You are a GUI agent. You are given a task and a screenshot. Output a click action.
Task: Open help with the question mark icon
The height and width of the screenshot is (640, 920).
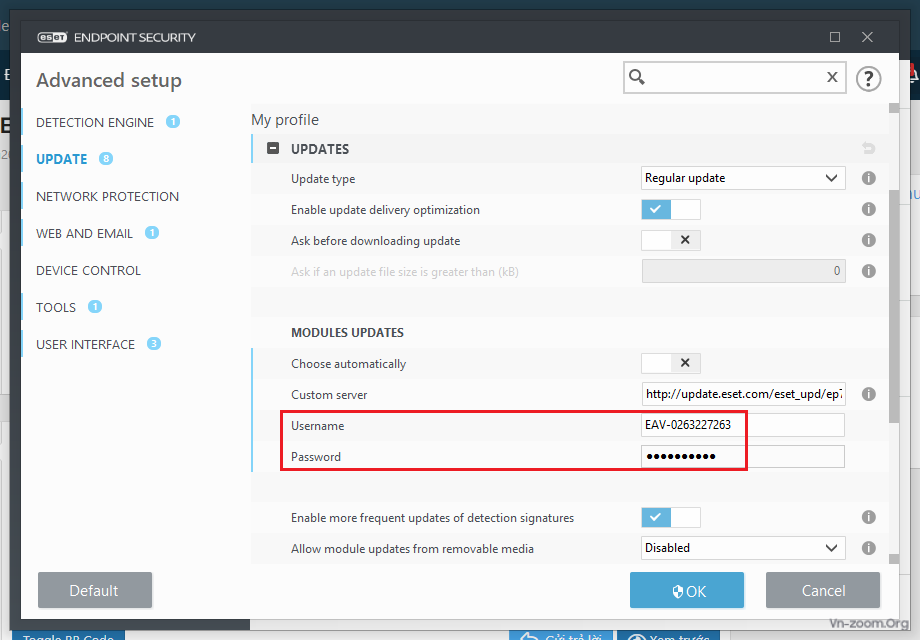click(x=868, y=79)
